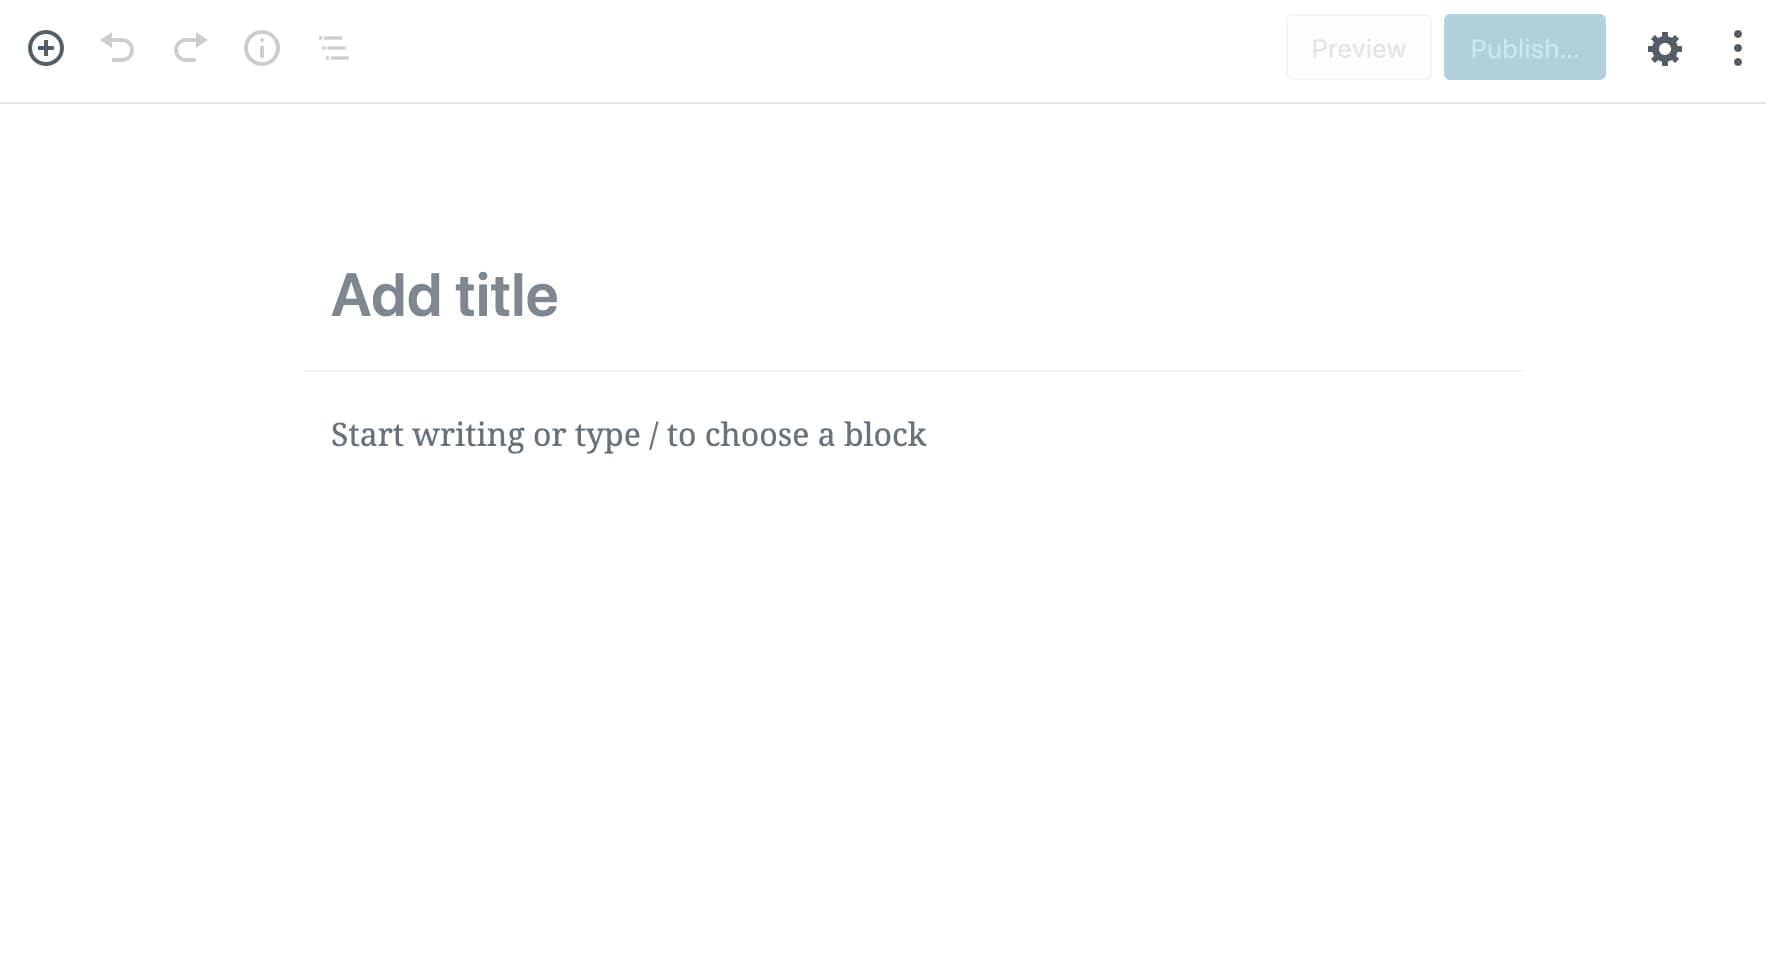Screen dimensions: 1766x968
Task: Open the block inserter with the plus icon
Action: pyautogui.click(x=45, y=47)
